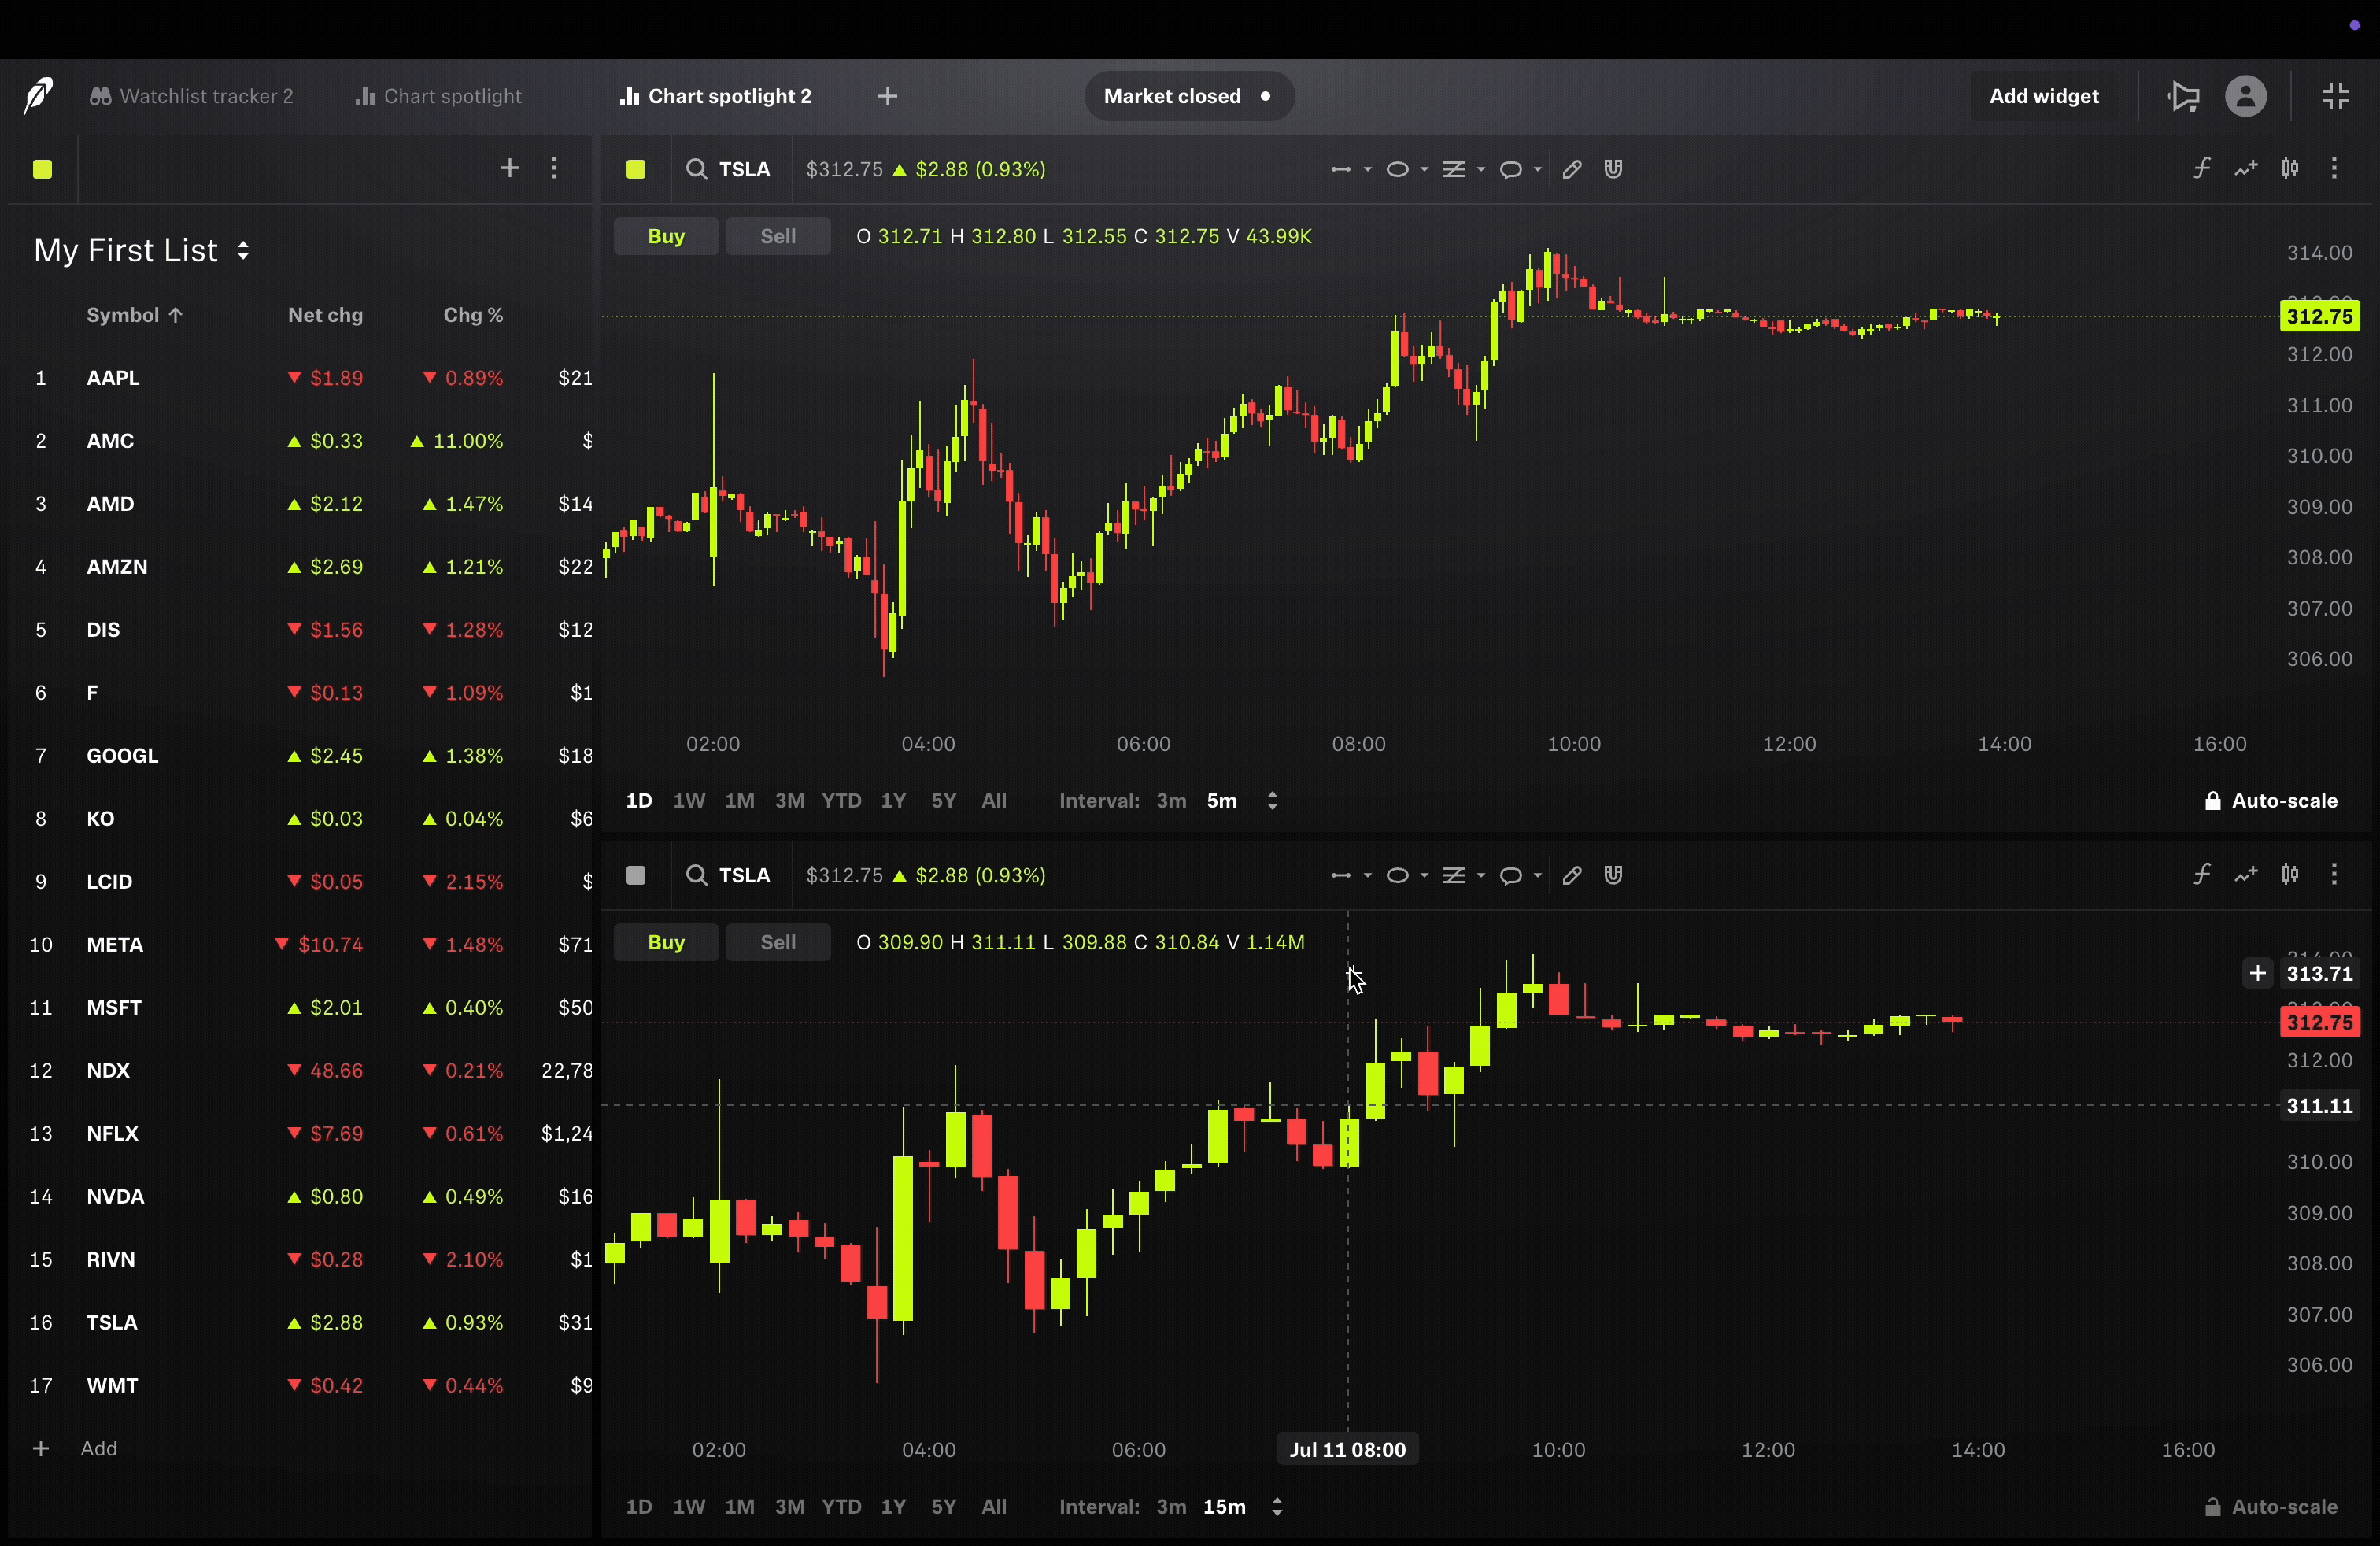2380x1546 pixels.
Task: Sort the watchlist by the Chg % column
Action: point(473,315)
